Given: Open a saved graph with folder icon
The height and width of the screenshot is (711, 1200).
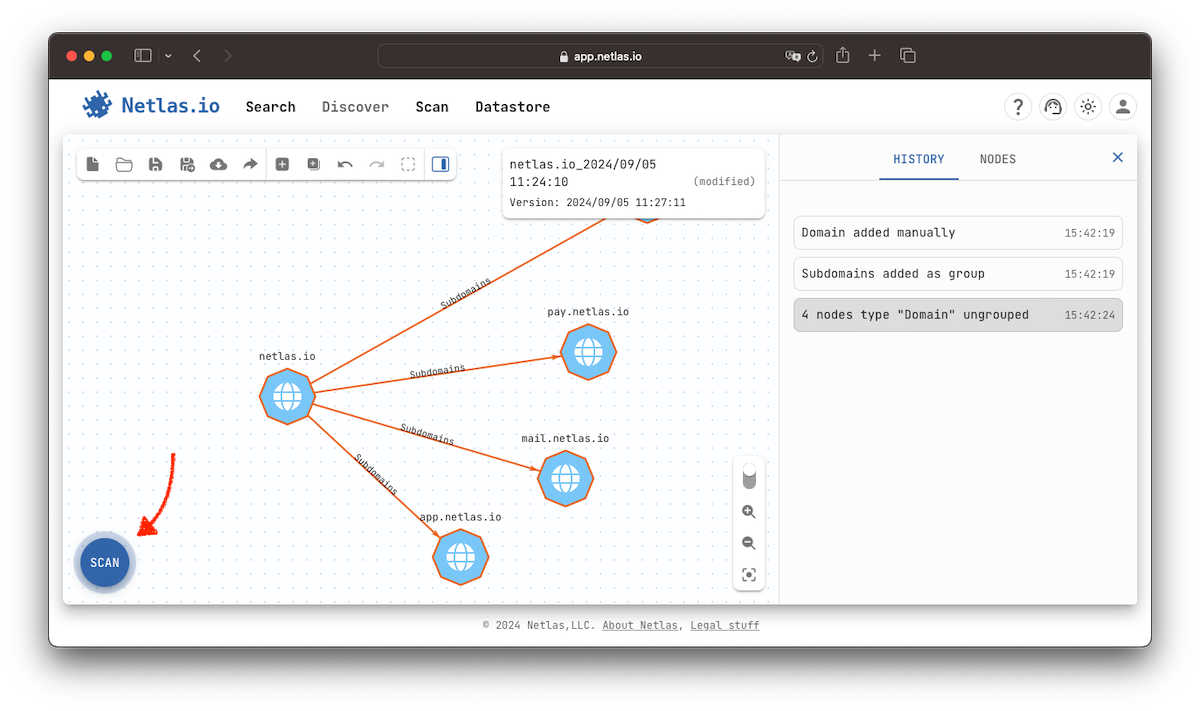Looking at the screenshot, I should point(124,165).
